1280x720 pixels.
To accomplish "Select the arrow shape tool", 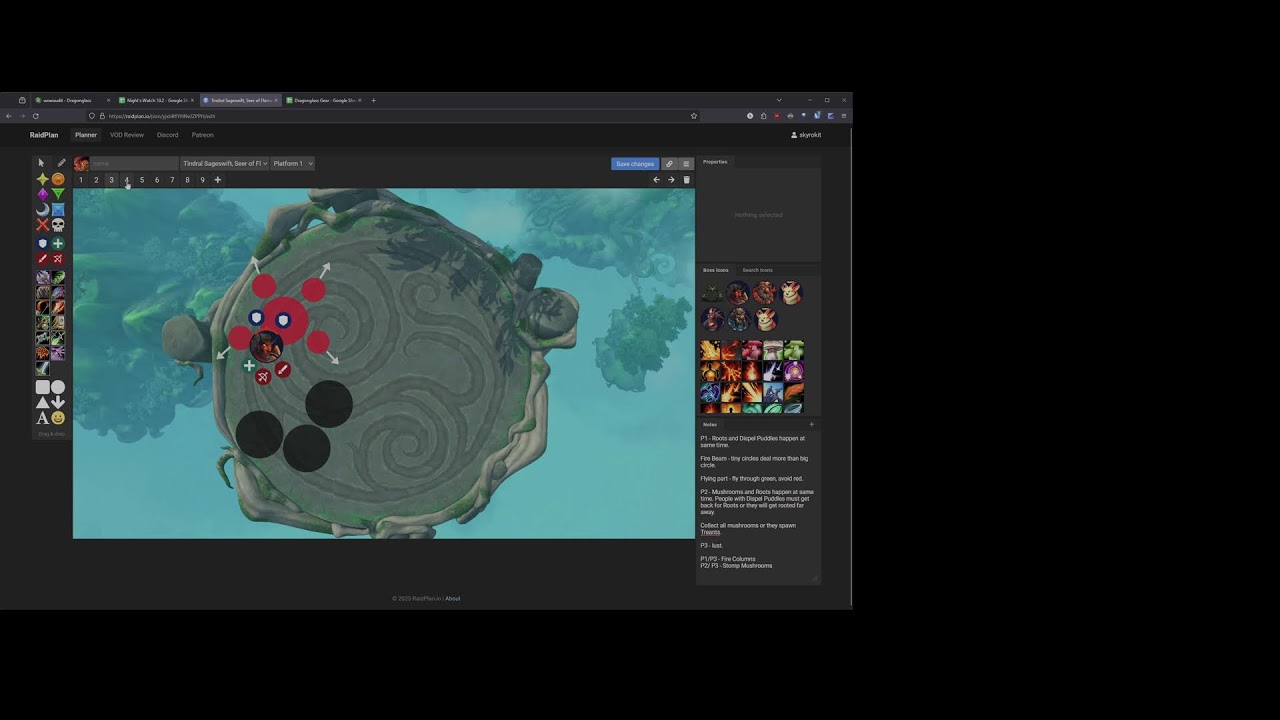I will pos(58,402).
